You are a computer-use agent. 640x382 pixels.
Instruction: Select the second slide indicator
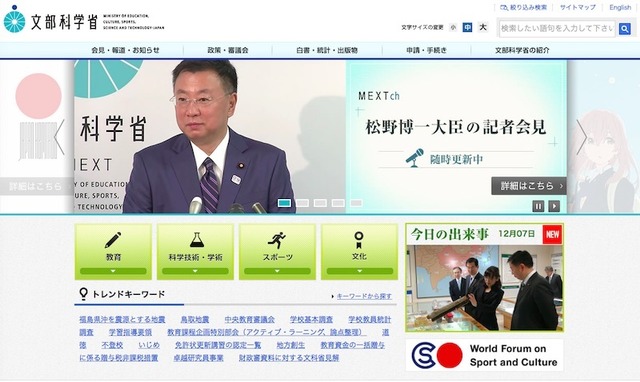[x=302, y=203]
